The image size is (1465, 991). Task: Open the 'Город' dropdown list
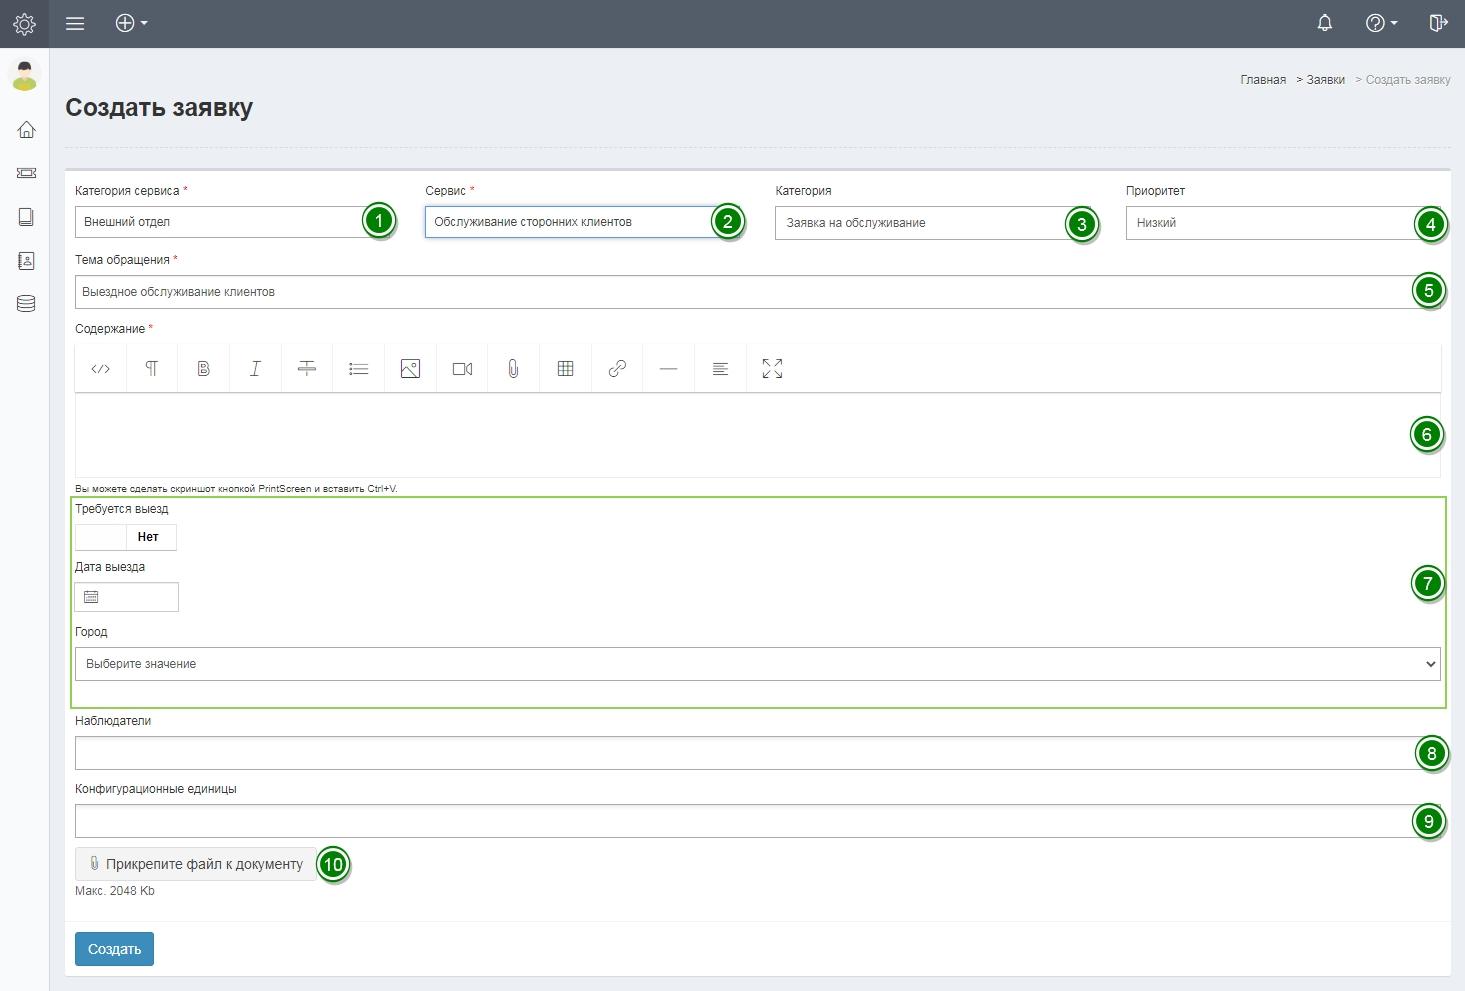tap(757, 664)
